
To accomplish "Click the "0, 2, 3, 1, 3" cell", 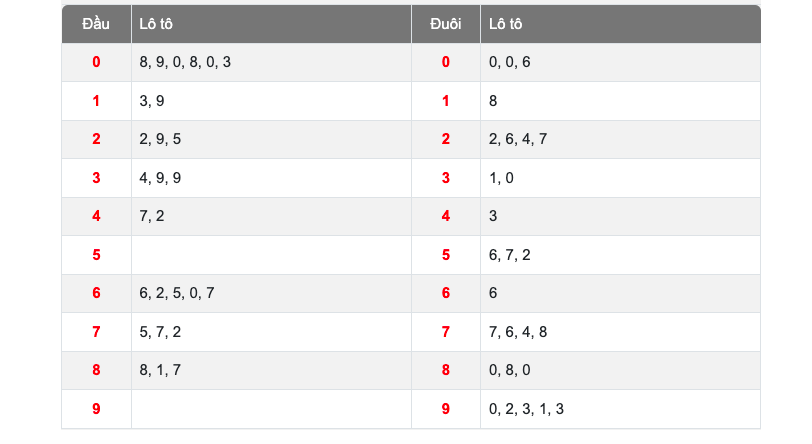I will (526, 408).
